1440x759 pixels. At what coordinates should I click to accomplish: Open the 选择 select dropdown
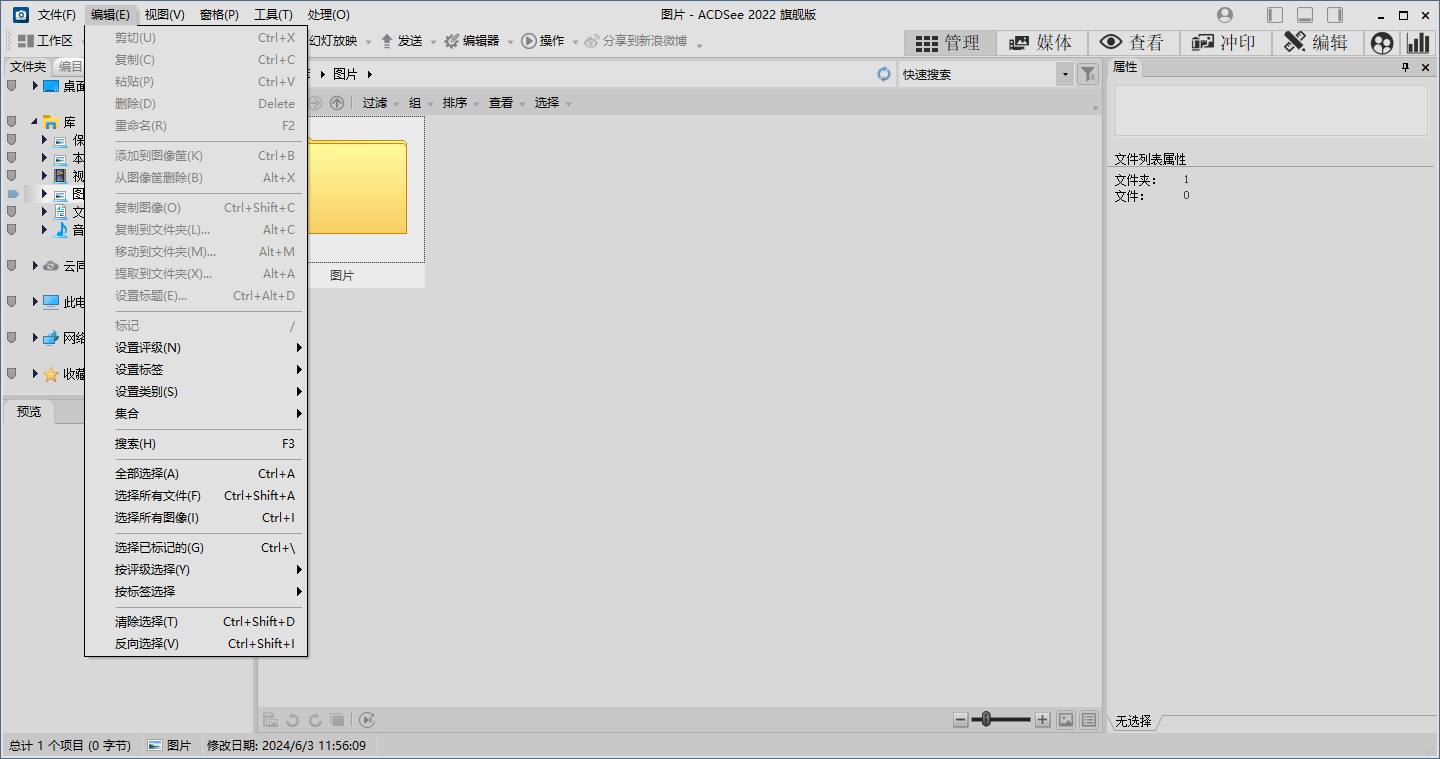552,103
